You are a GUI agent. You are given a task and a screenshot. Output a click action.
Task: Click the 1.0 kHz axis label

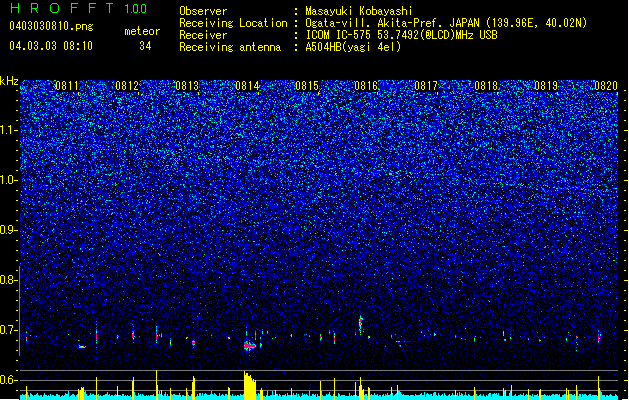[x=9, y=180]
